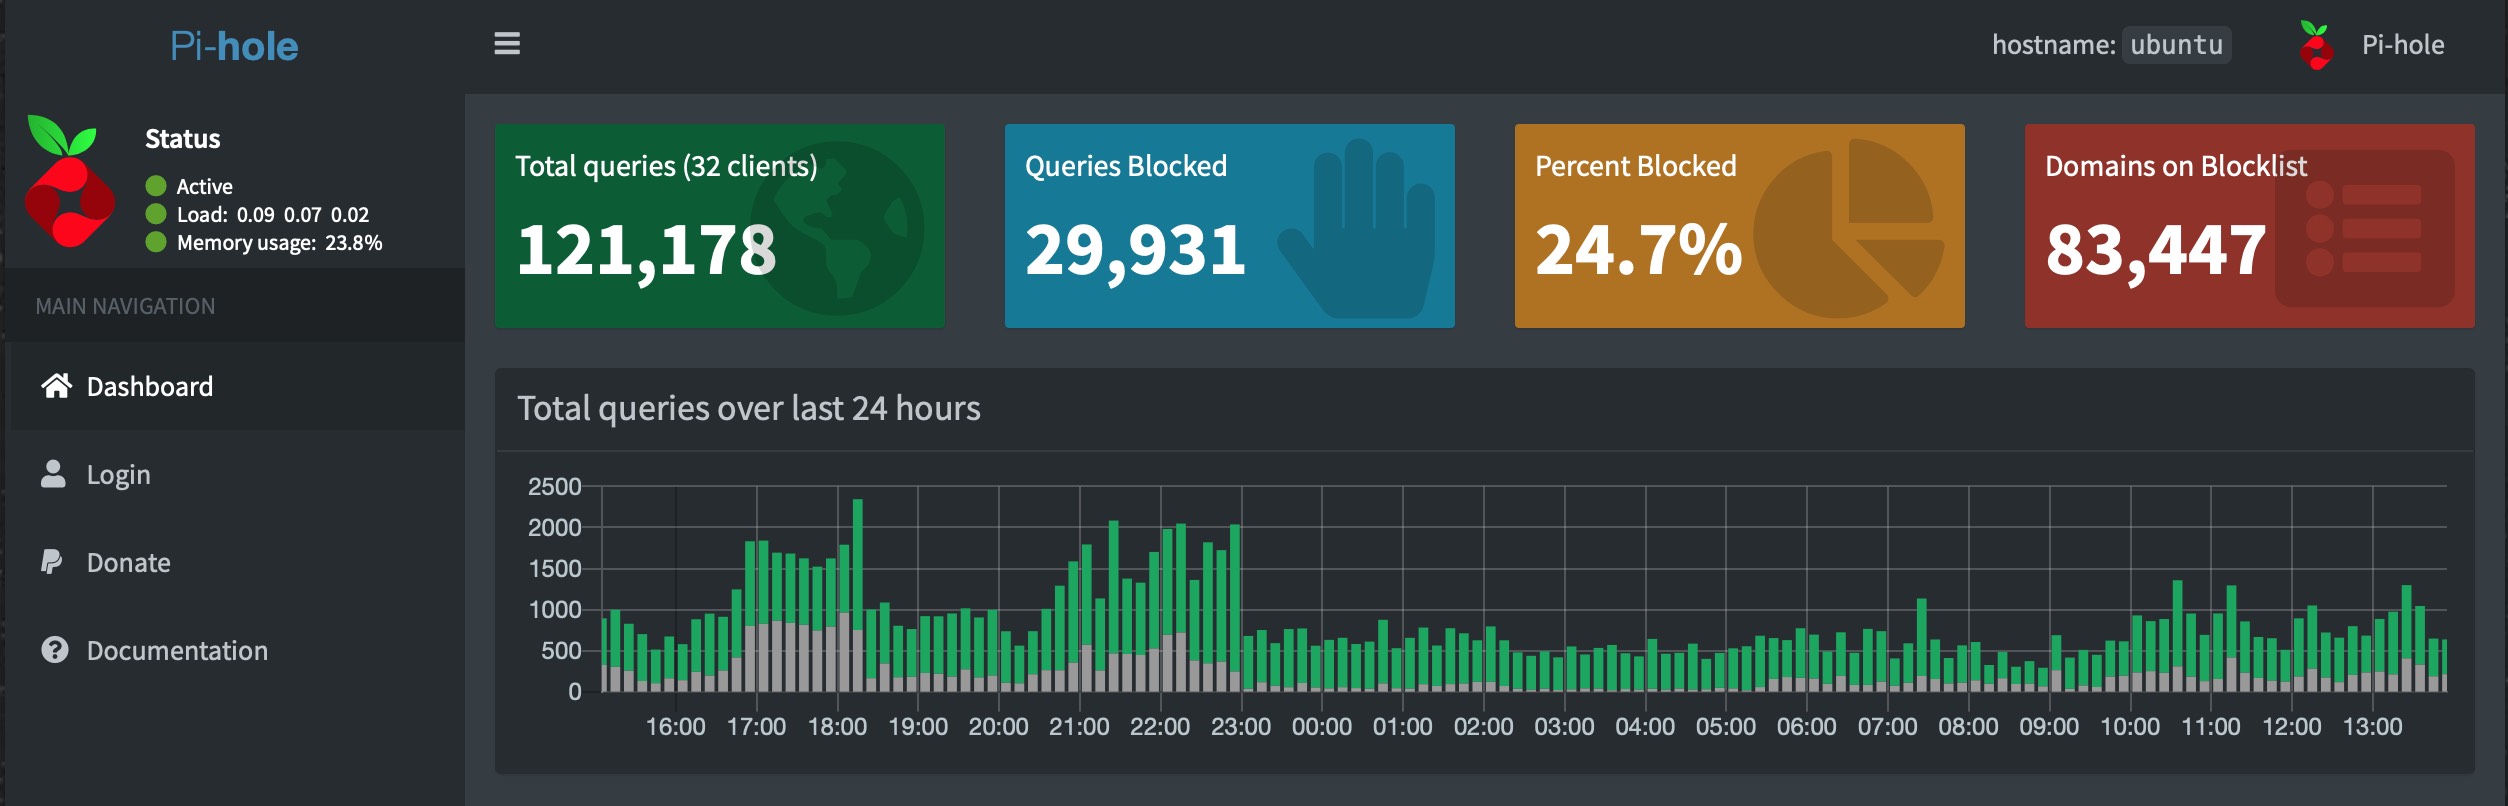The height and width of the screenshot is (806, 2508).
Task: Click the ubuntu hostname label
Action: pos(2176,45)
